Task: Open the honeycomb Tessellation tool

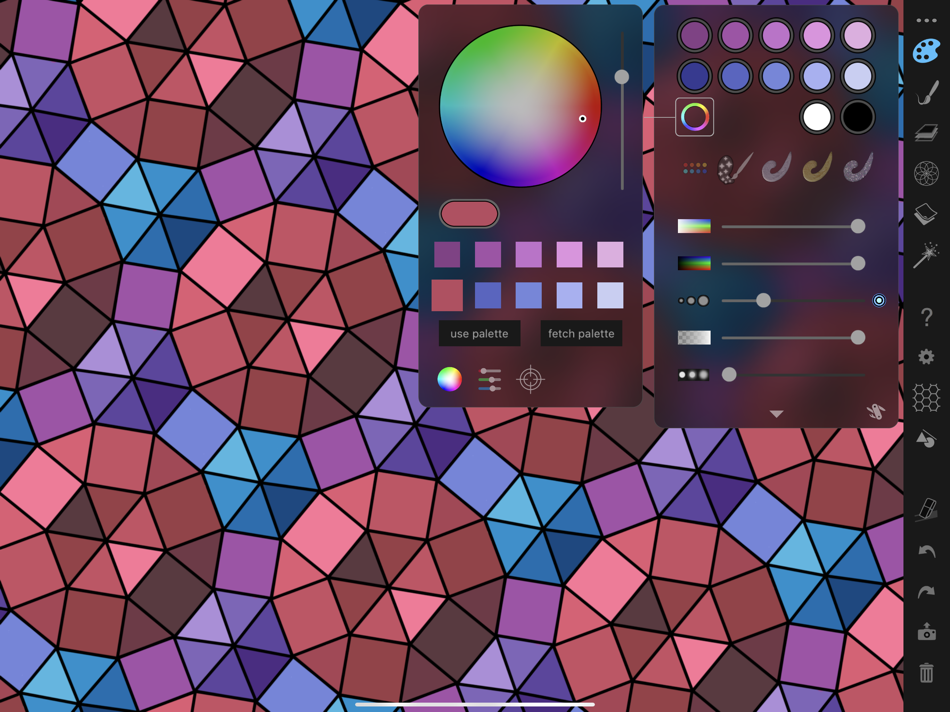Action: coord(928,397)
